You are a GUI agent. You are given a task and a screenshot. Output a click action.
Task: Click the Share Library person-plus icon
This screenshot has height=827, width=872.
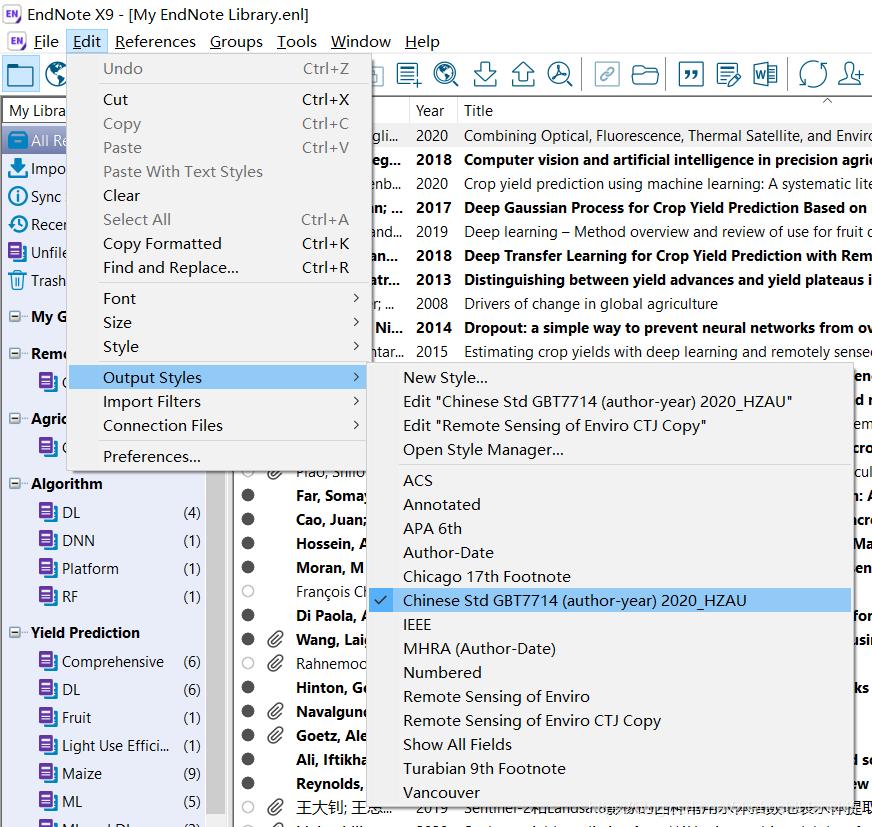point(851,74)
